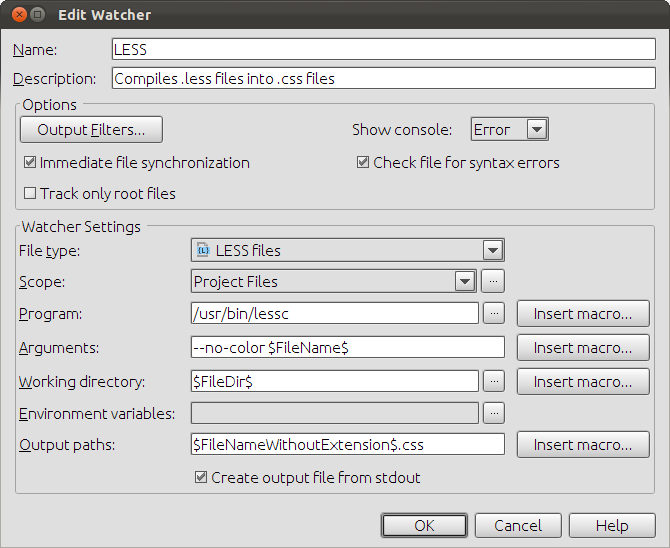Open Help for this dialog

pos(612,525)
